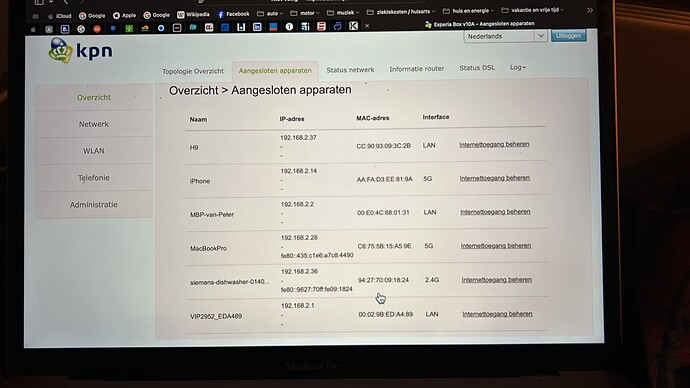Viewport: 690px width, 388px height.
Task: Select Telefonie in the sidebar
Action: point(94,178)
